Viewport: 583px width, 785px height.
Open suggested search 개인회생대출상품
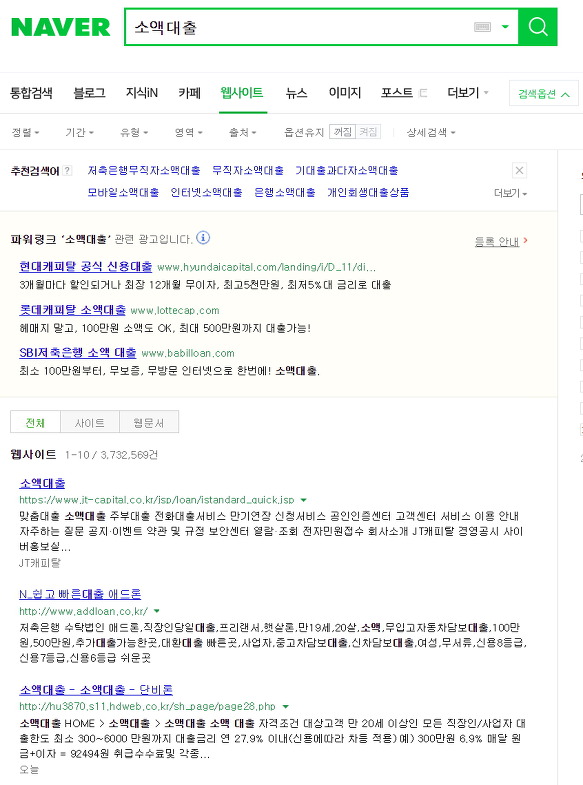[368, 192]
